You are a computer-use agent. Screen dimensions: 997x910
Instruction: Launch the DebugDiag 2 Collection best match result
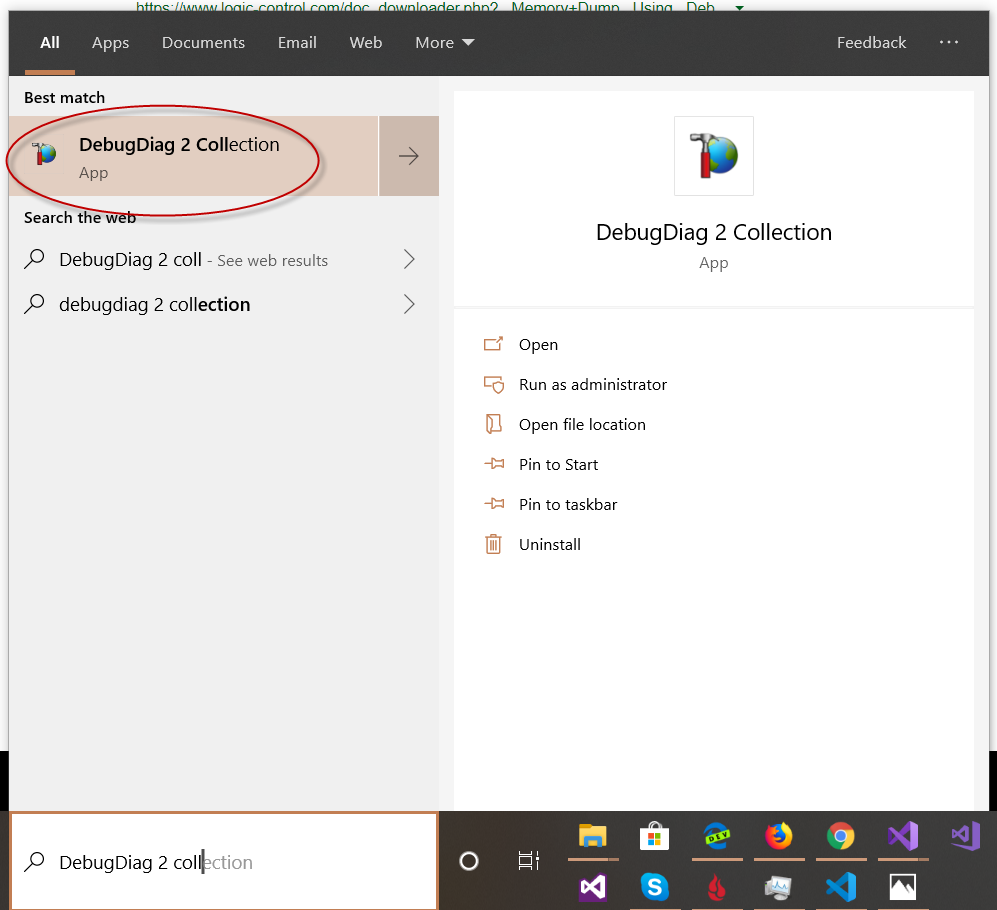(x=180, y=156)
